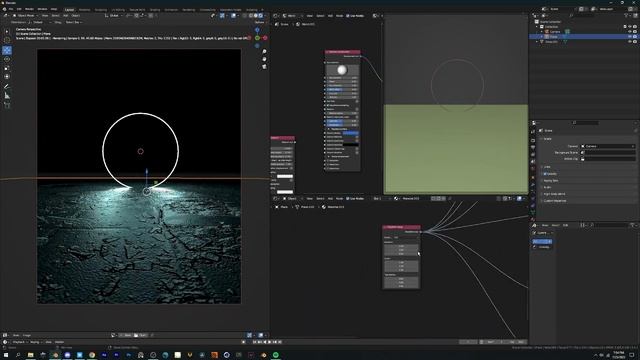
Task: Expand the Units panel section
Action: point(547,167)
